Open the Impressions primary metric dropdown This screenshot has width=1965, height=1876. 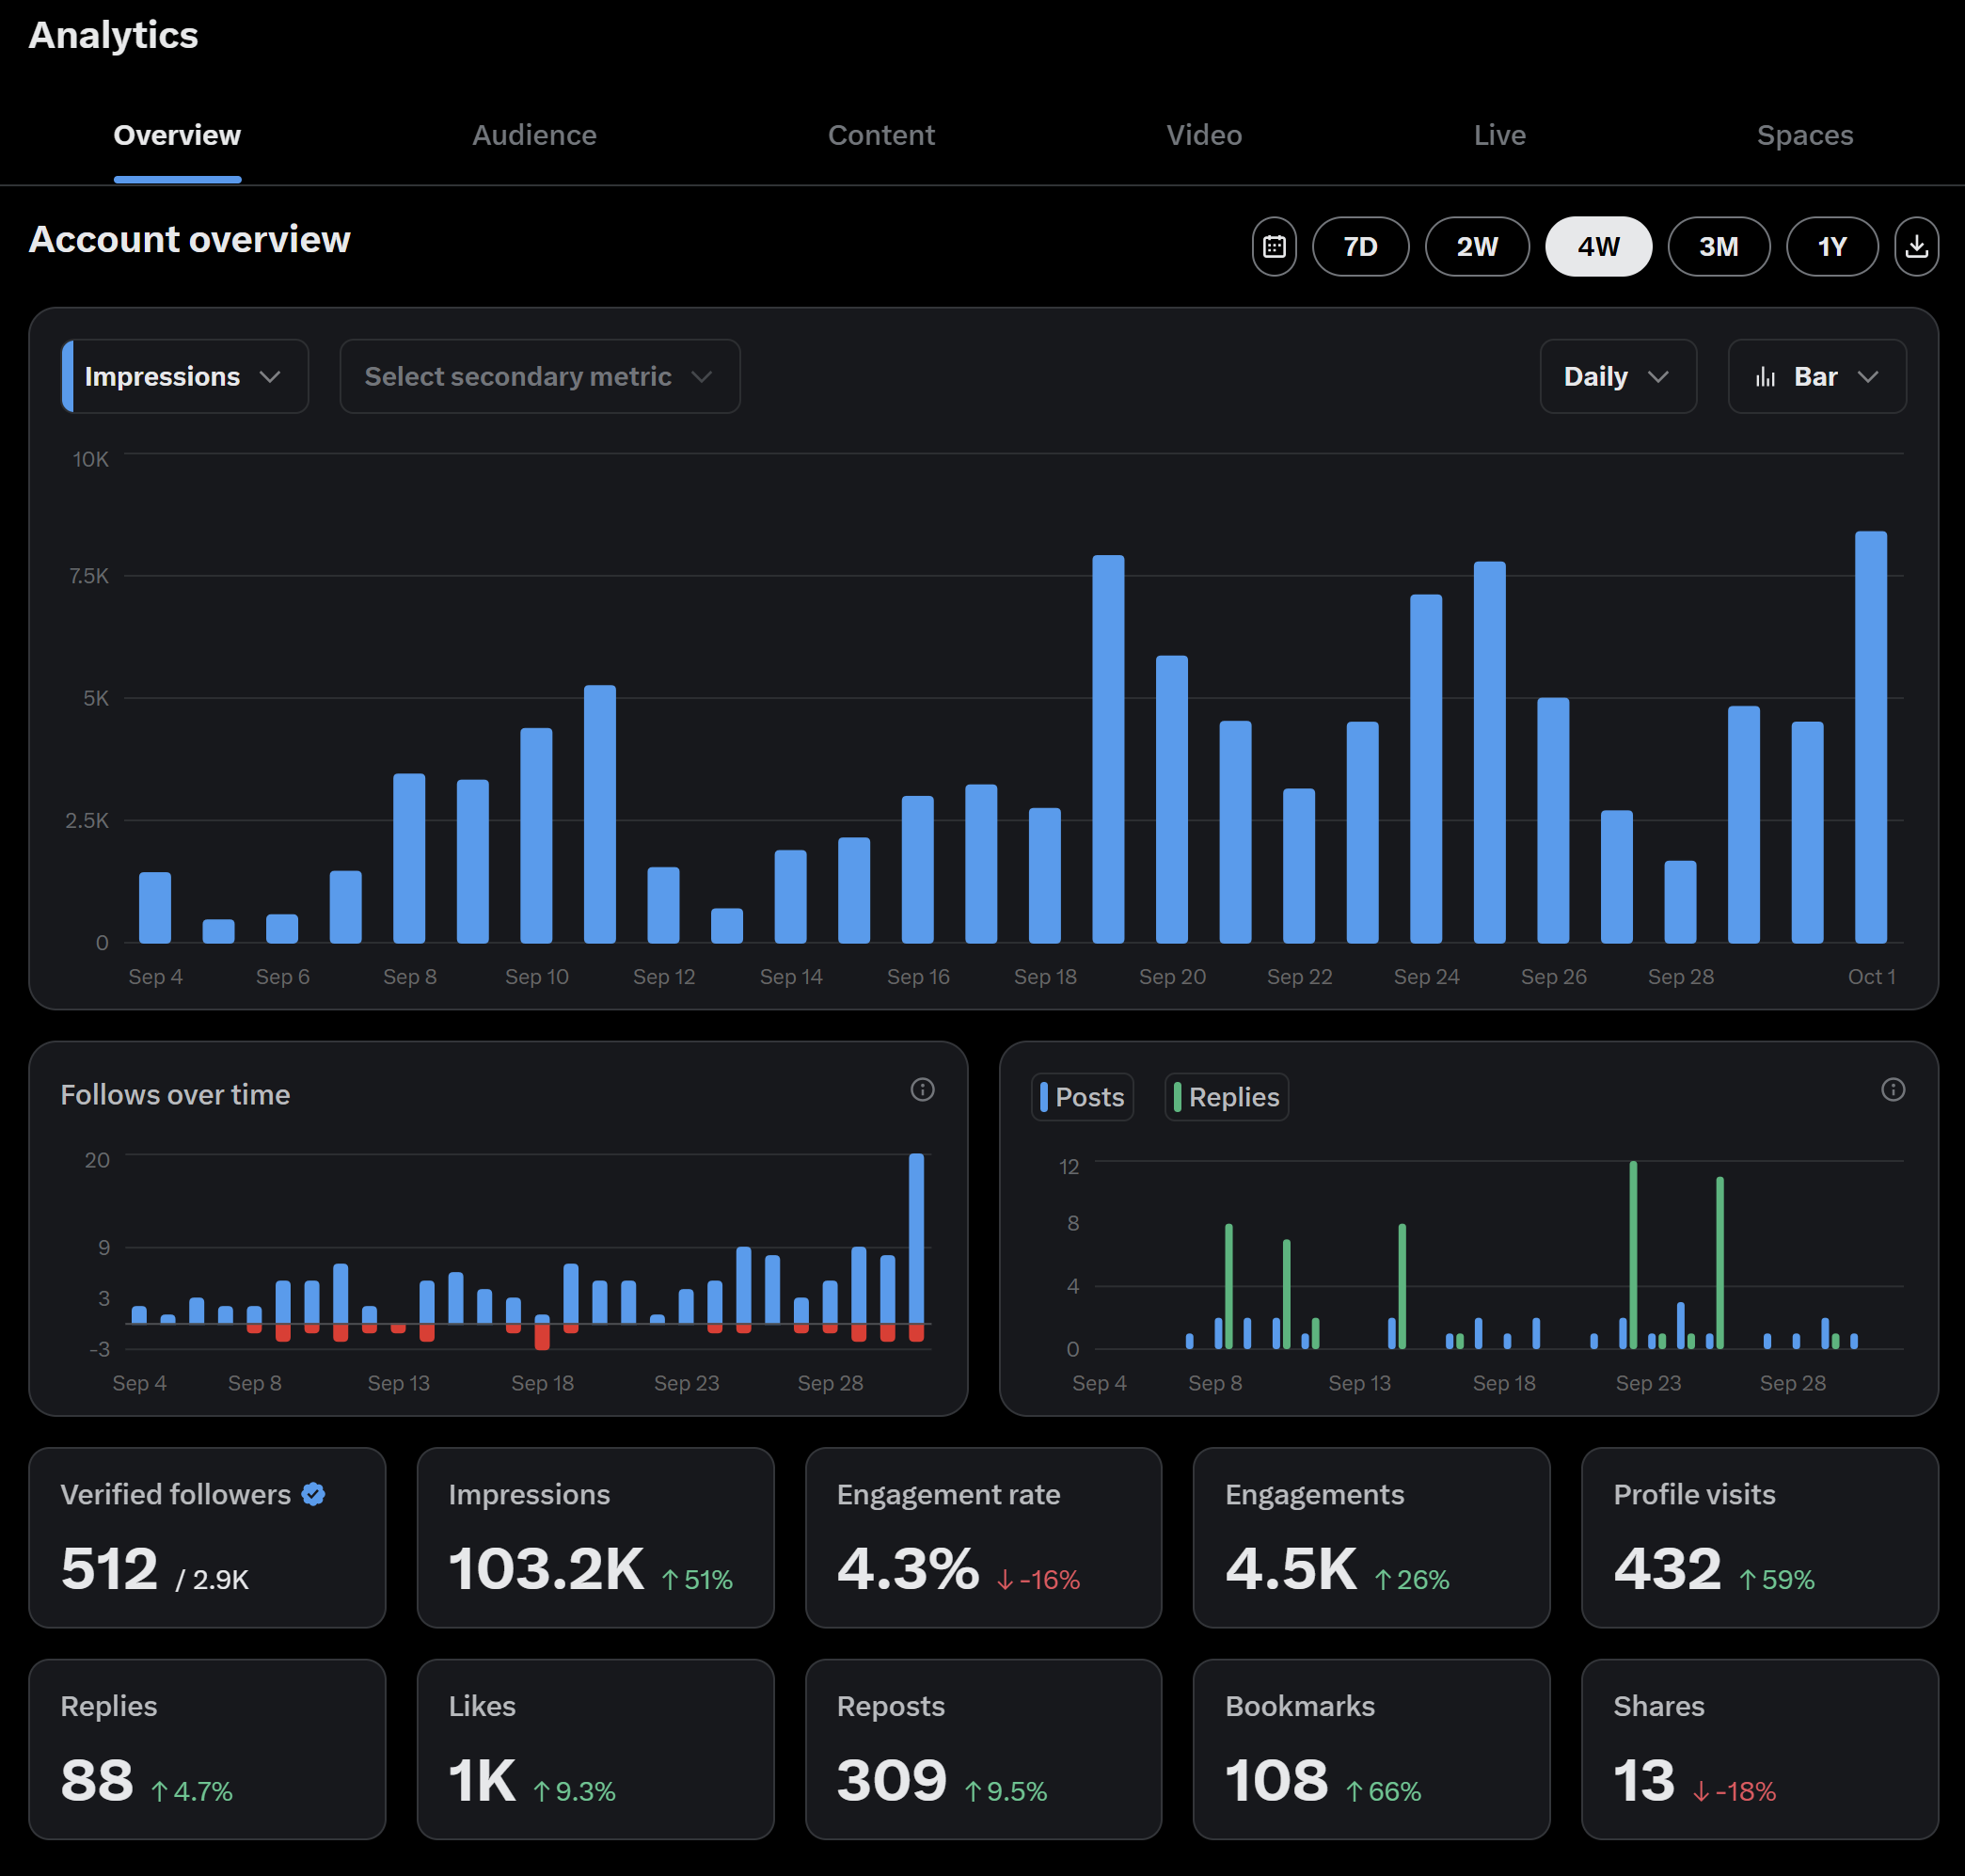pyautogui.click(x=185, y=377)
